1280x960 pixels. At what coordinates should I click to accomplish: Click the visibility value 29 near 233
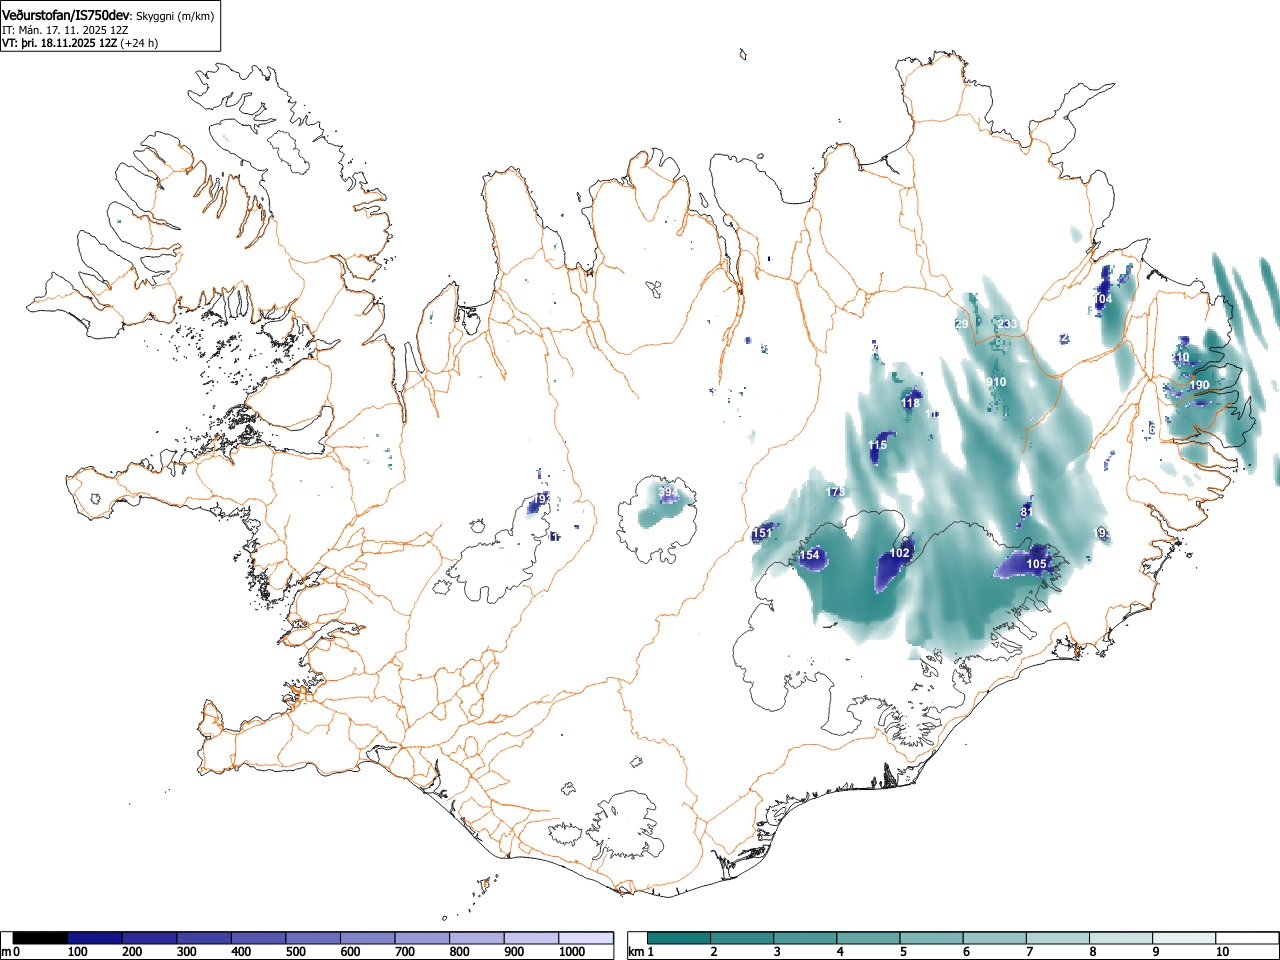click(x=961, y=324)
